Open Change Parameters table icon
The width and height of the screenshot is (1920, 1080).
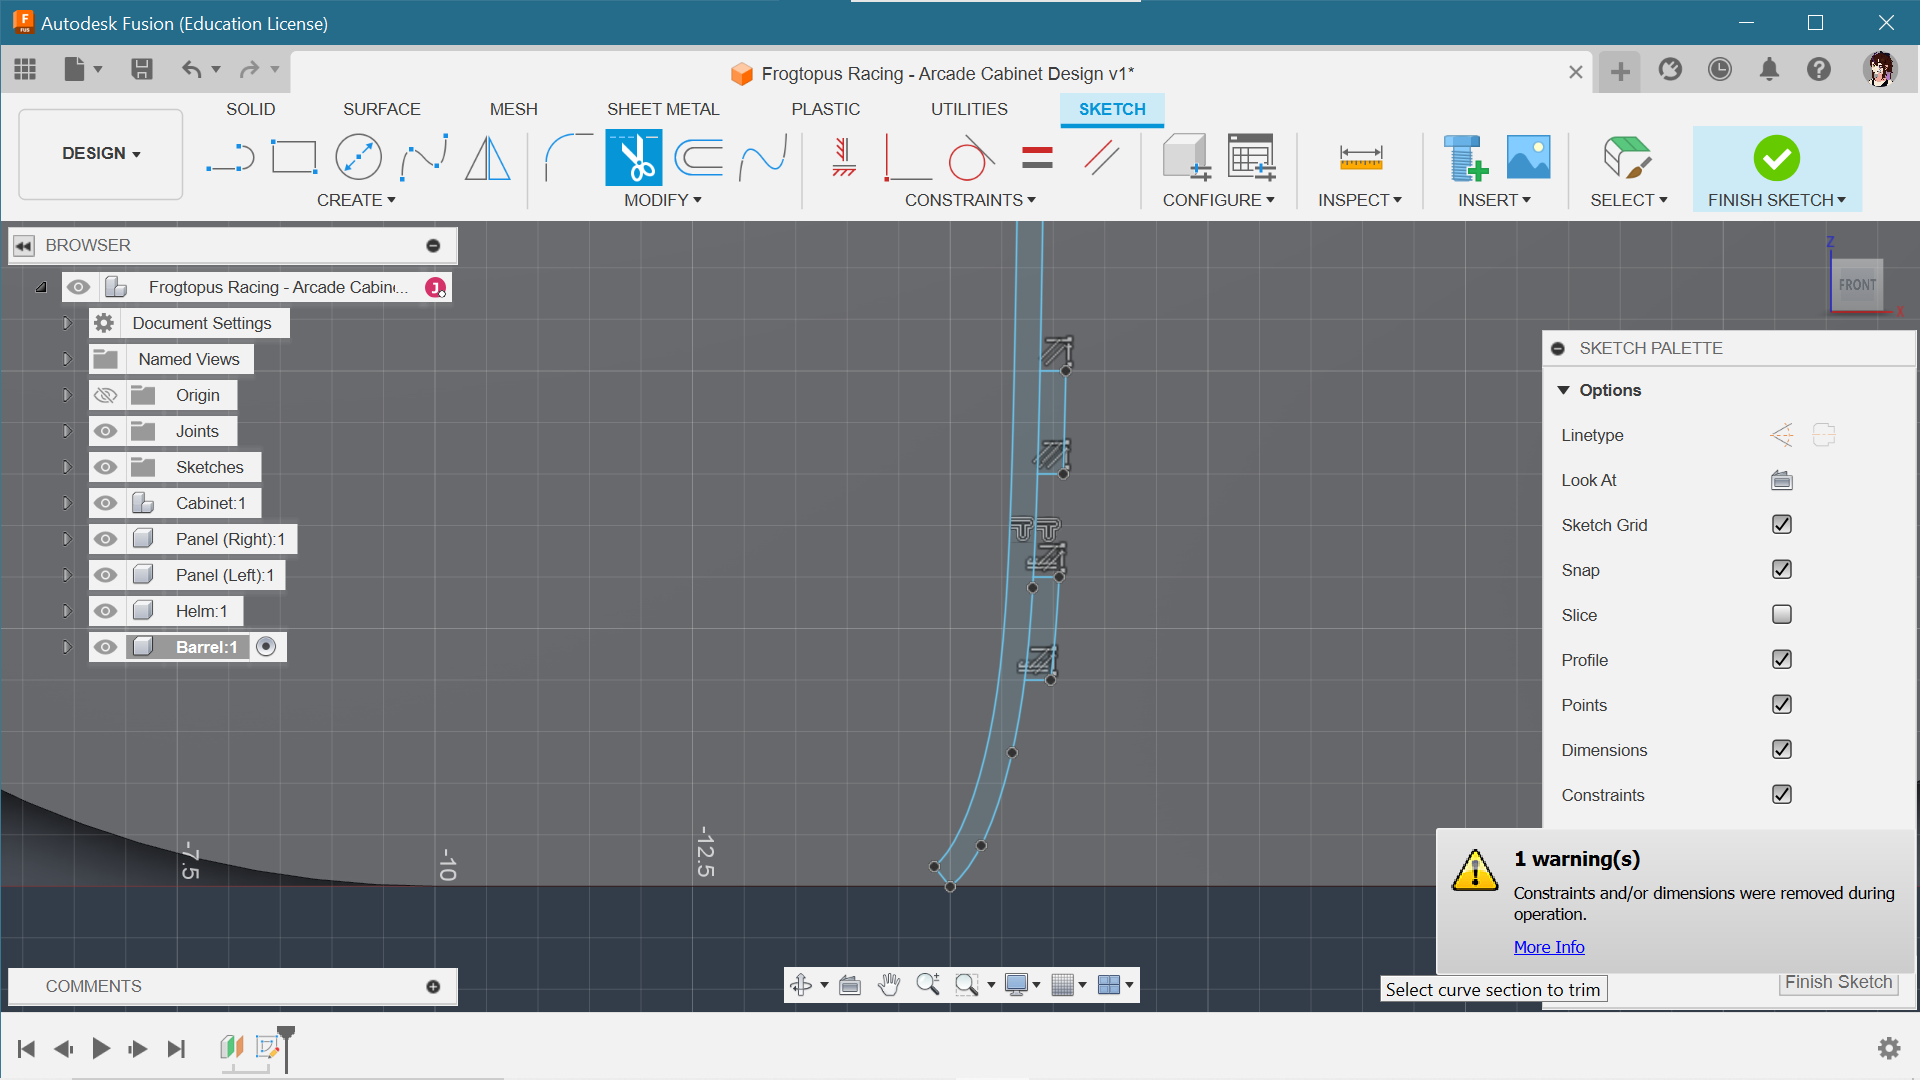click(1251, 158)
